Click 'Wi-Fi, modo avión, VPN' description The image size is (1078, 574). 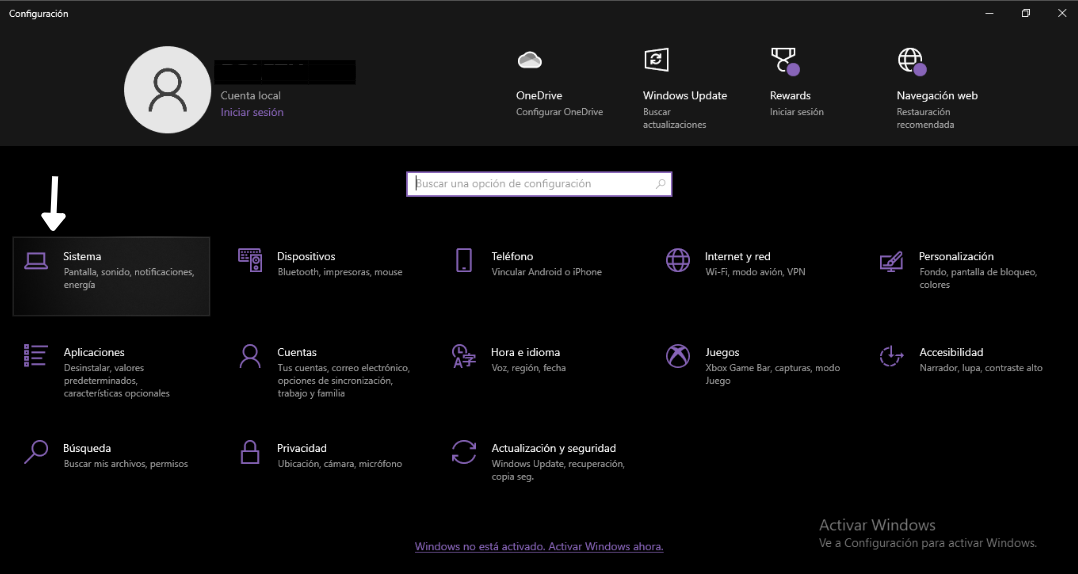pyautogui.click(x=755, y=272)
